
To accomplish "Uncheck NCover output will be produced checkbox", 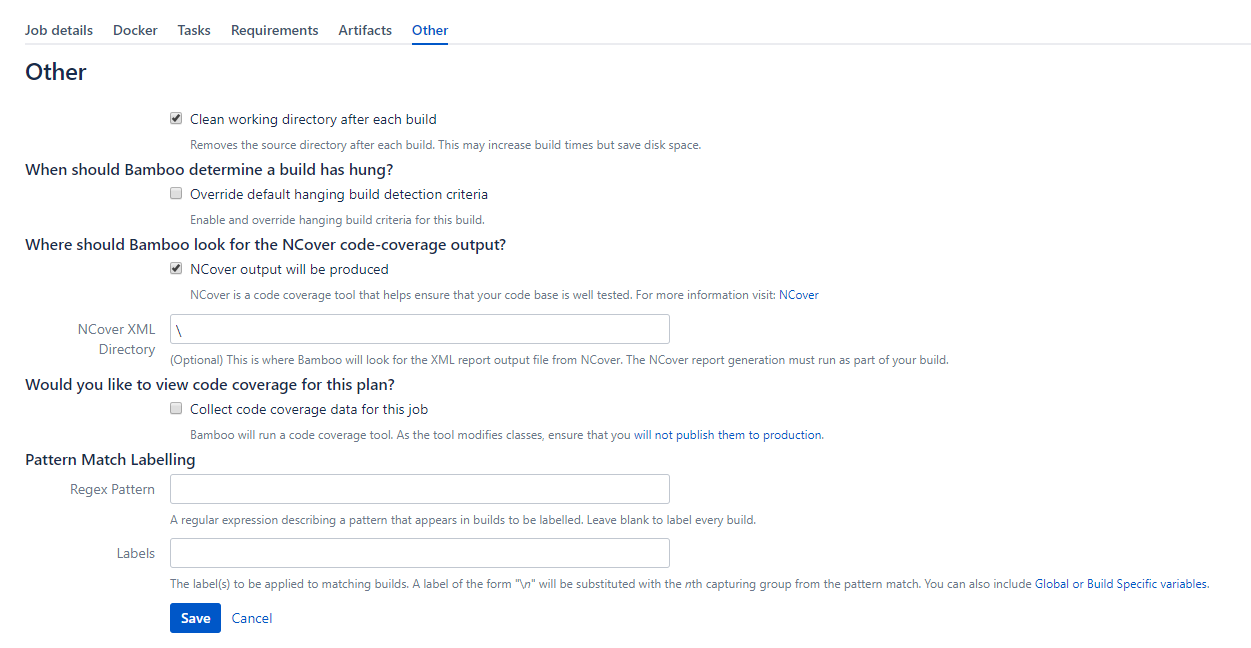I will coord(176,268).
